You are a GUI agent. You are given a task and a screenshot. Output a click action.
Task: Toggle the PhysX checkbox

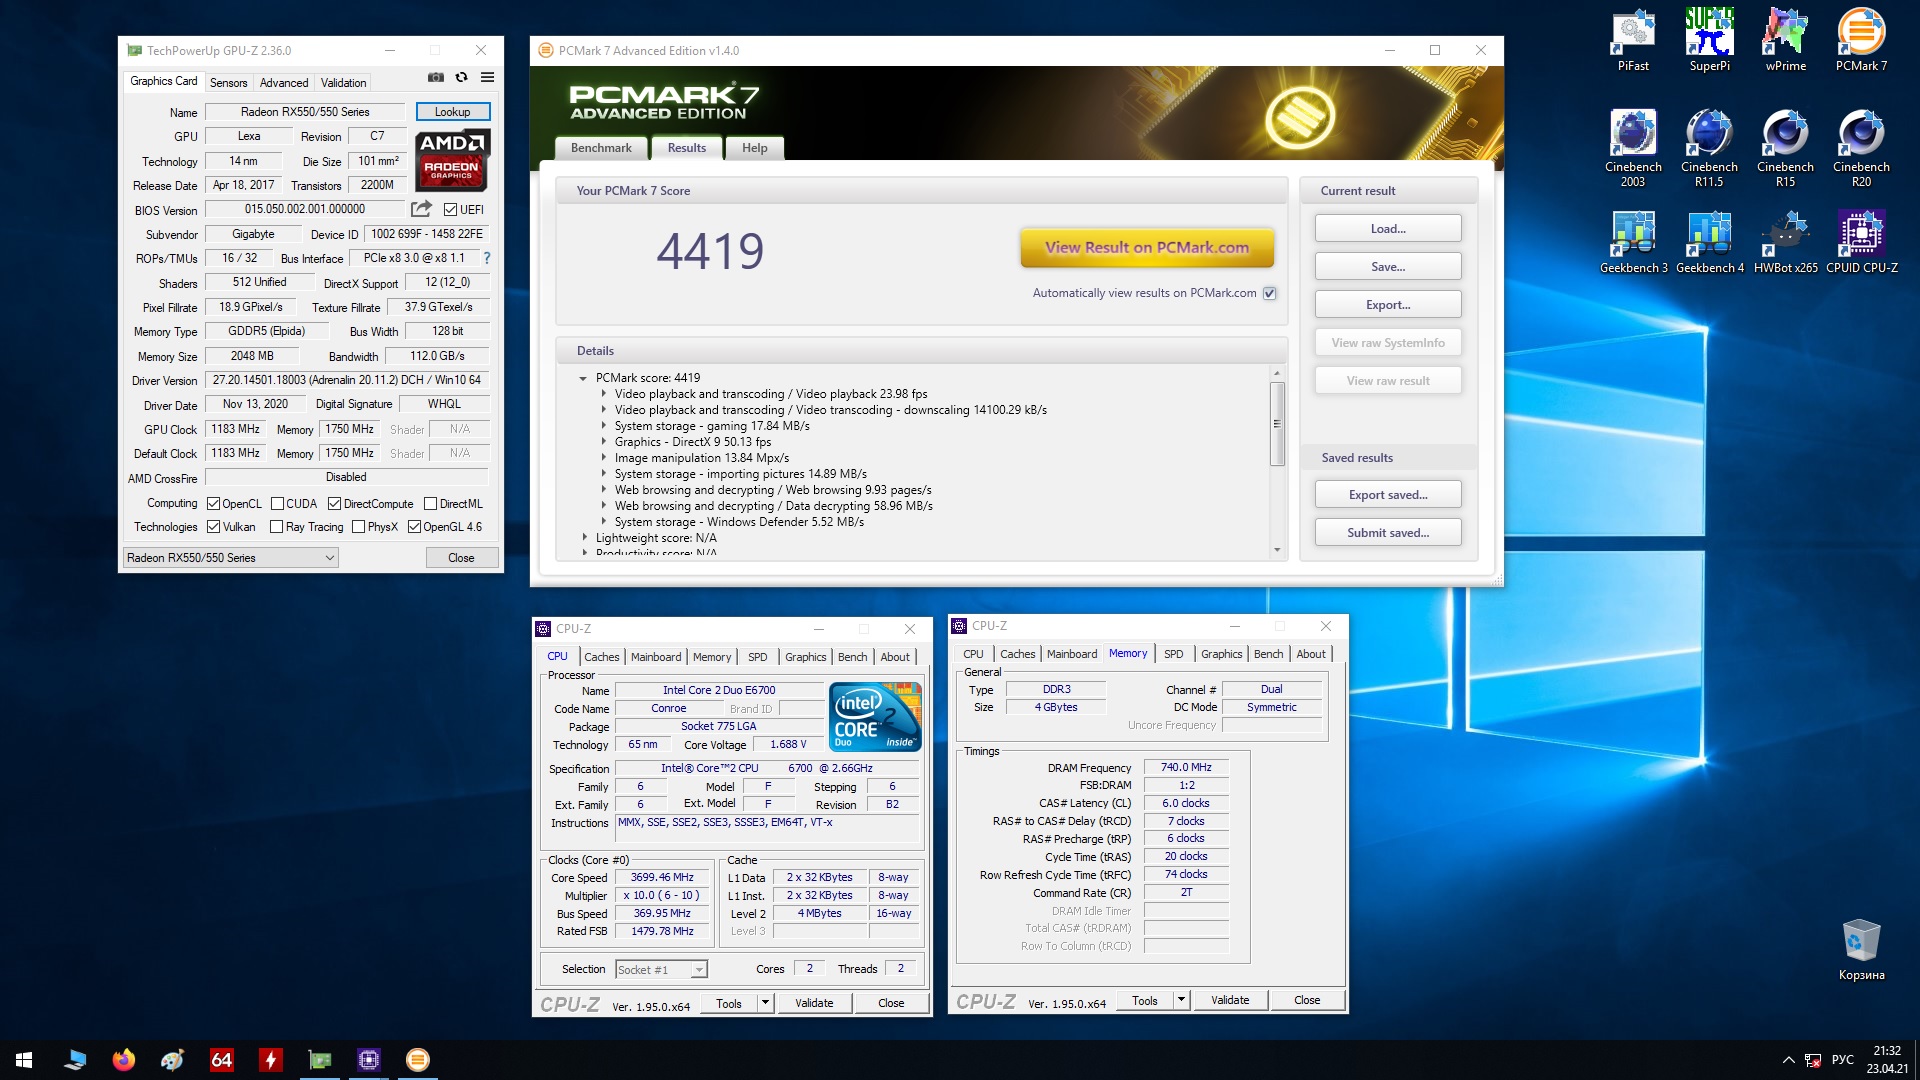358,527
